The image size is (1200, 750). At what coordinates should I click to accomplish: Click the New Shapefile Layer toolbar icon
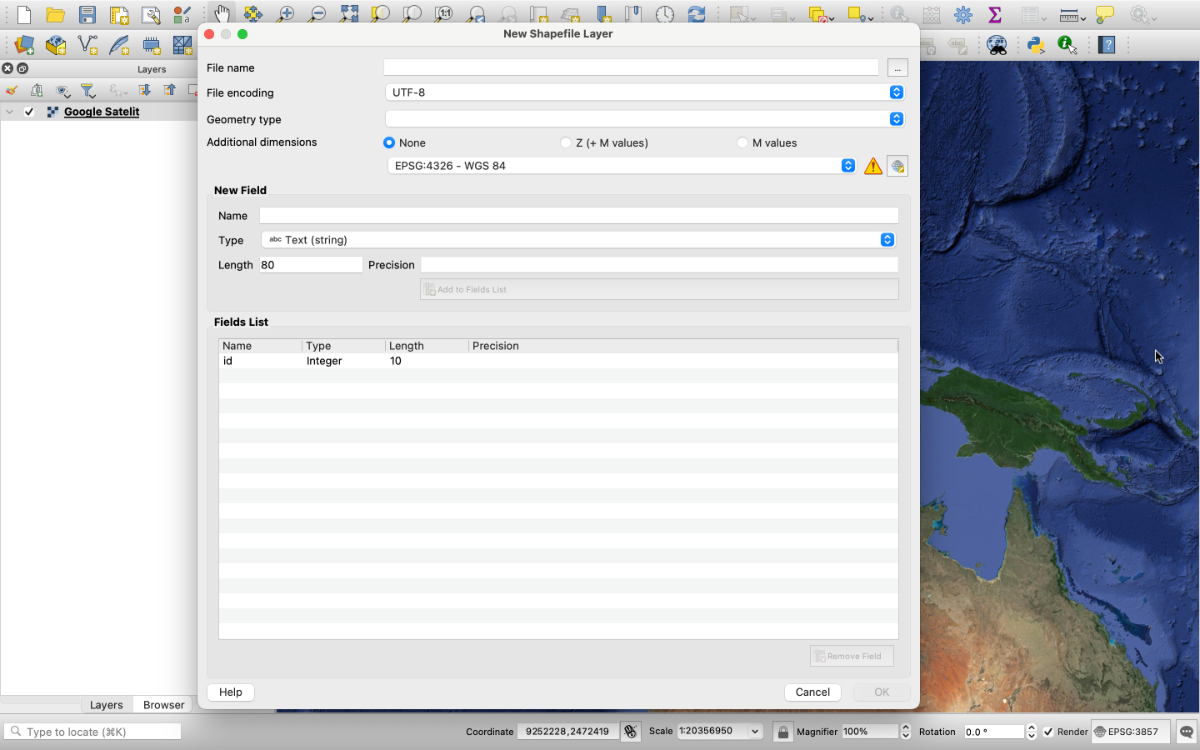[x=88, y=45]
